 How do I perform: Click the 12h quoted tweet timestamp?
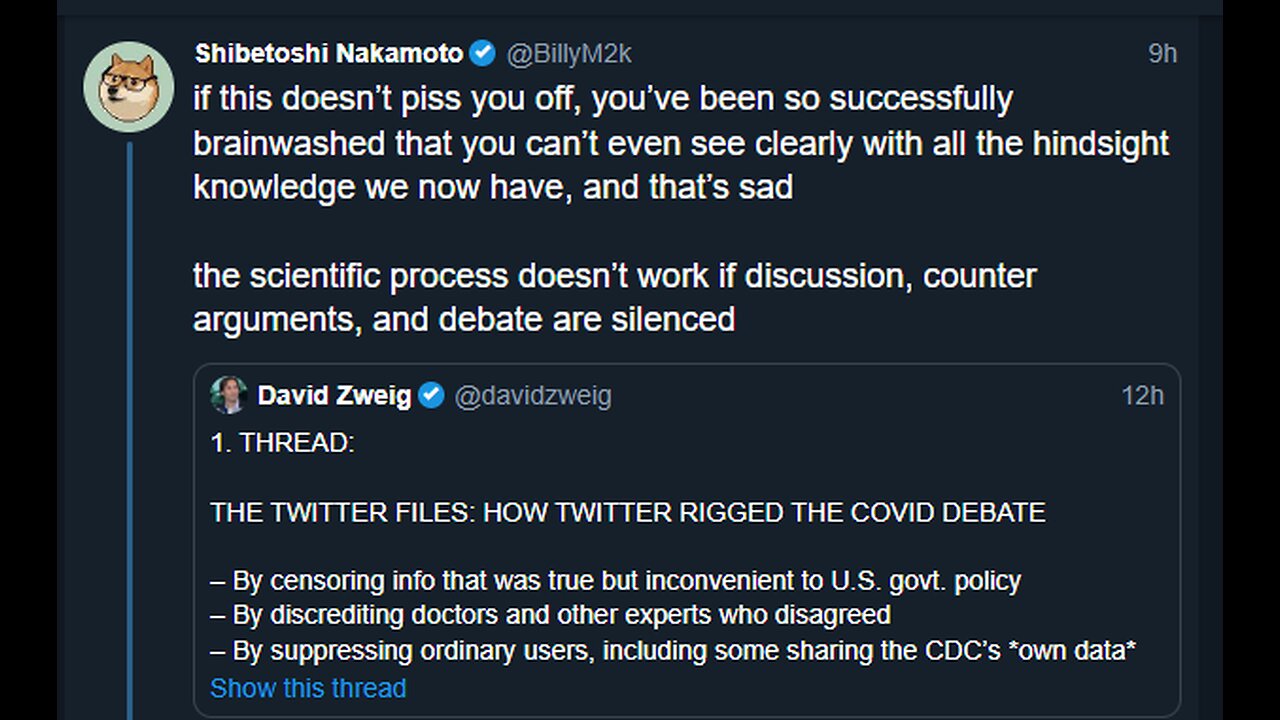point(1142,396)
